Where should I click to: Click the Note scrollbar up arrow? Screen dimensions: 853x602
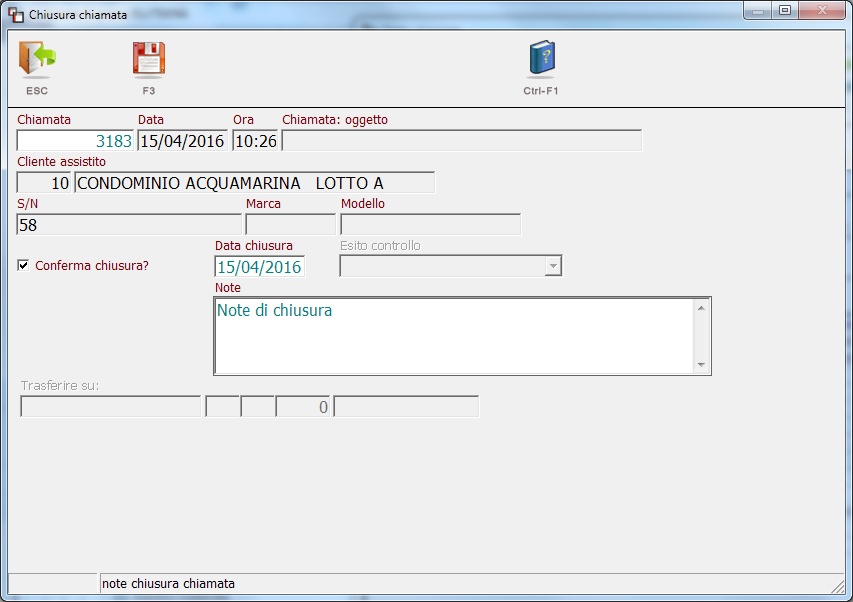pyautogui.click(x=701, y=308)
